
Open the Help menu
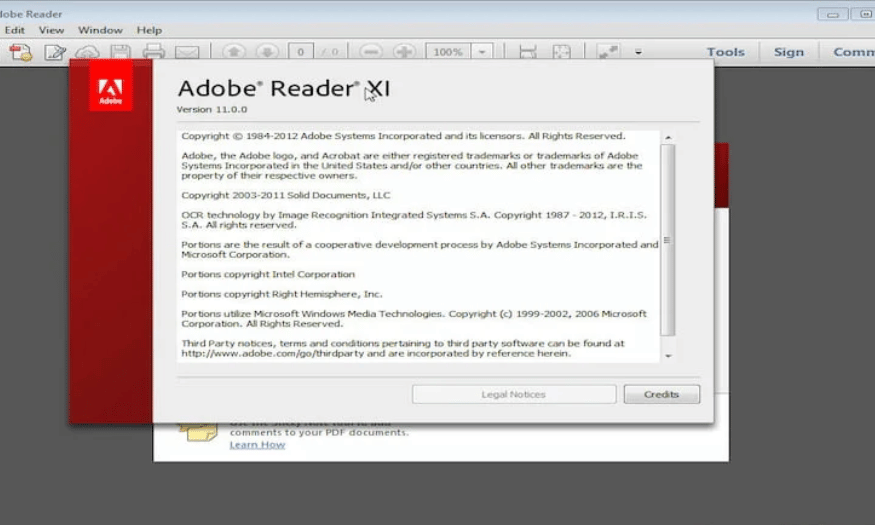point(150,30)
